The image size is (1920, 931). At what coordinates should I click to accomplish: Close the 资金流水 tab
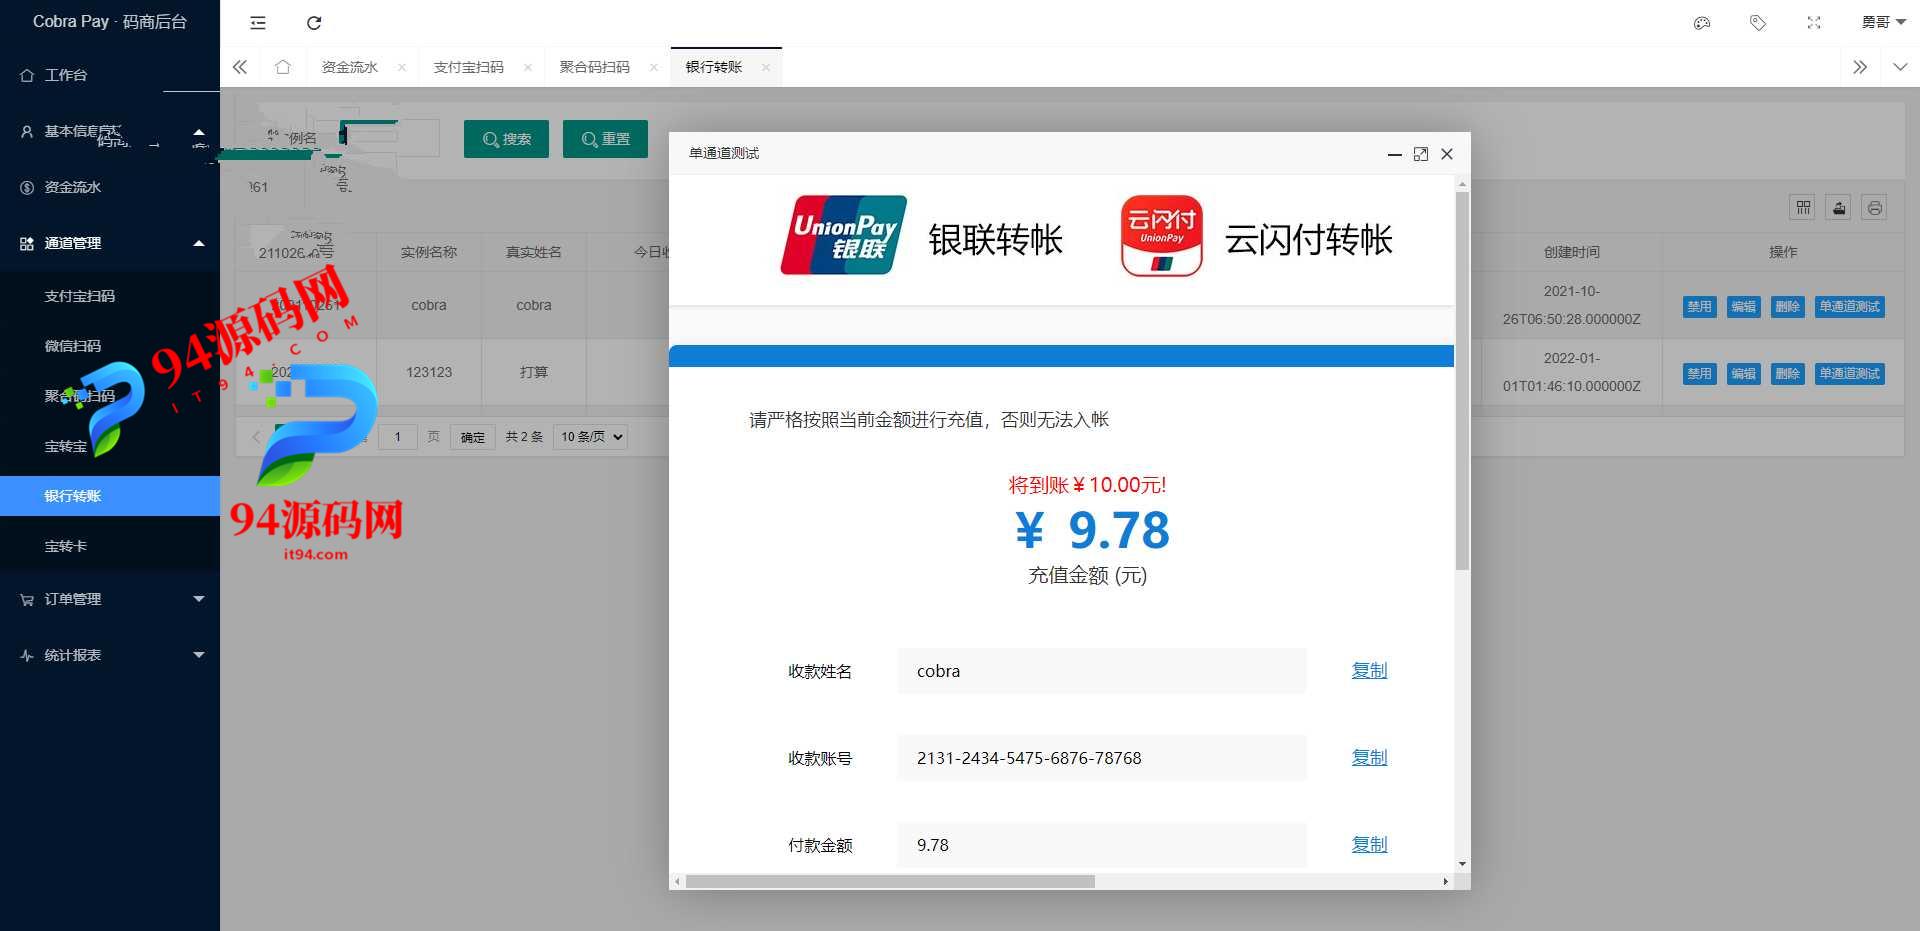pos(402,67)
